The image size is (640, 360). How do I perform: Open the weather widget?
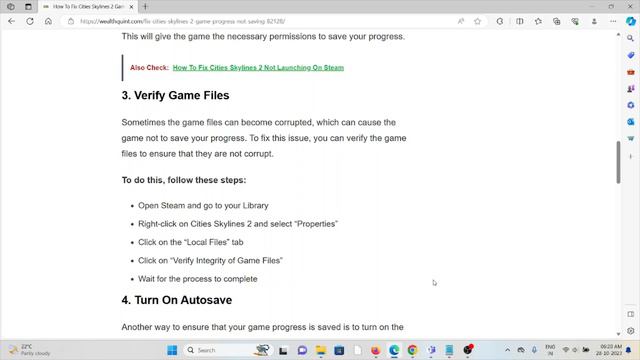point(30,350)
